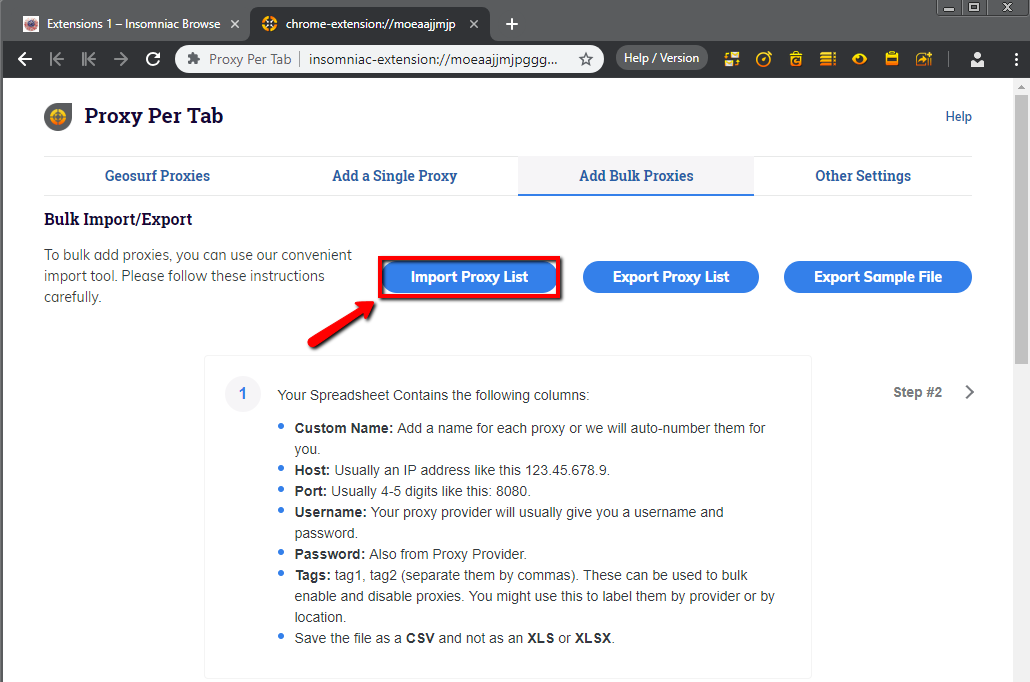Click the address bar URL field

434,59
